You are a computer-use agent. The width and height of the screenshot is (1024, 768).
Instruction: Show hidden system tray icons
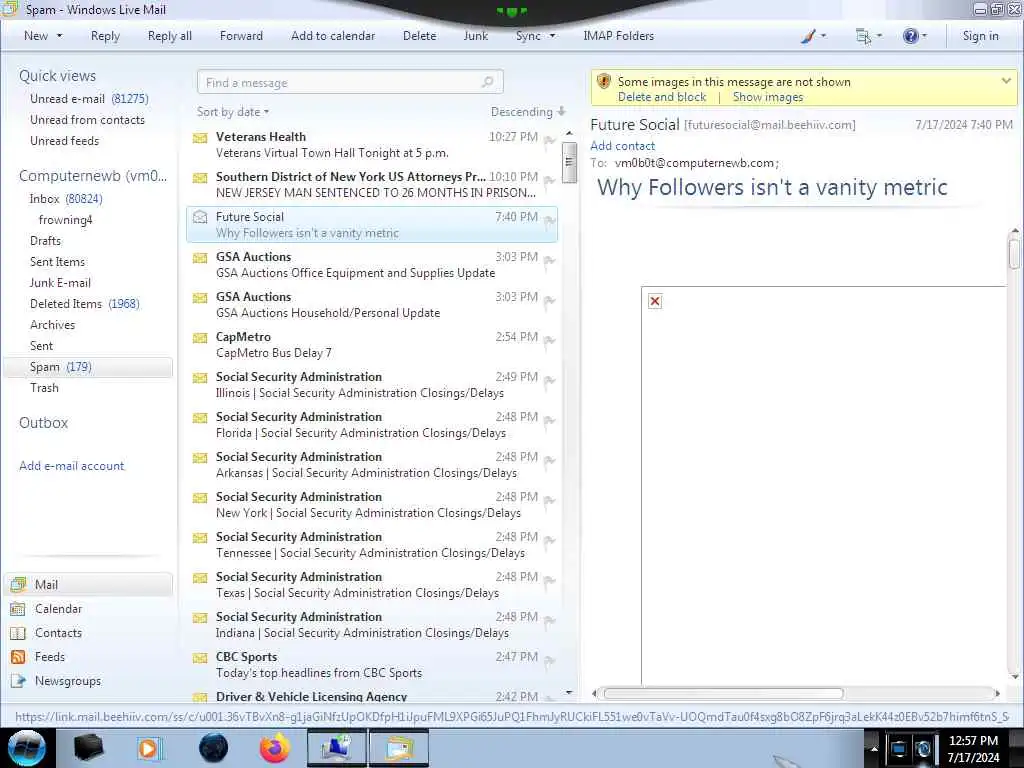point(874,748)
